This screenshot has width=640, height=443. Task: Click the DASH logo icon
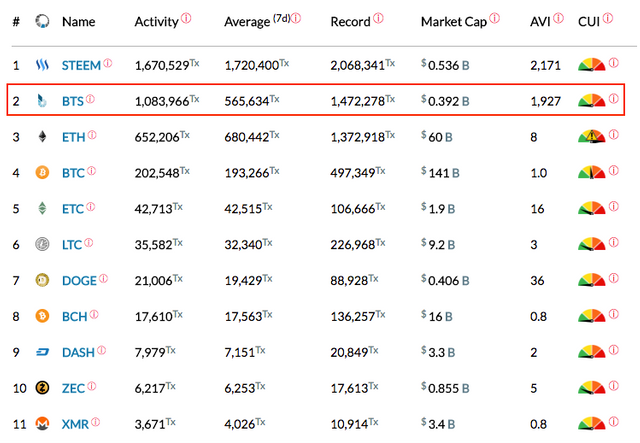[42, 352]
